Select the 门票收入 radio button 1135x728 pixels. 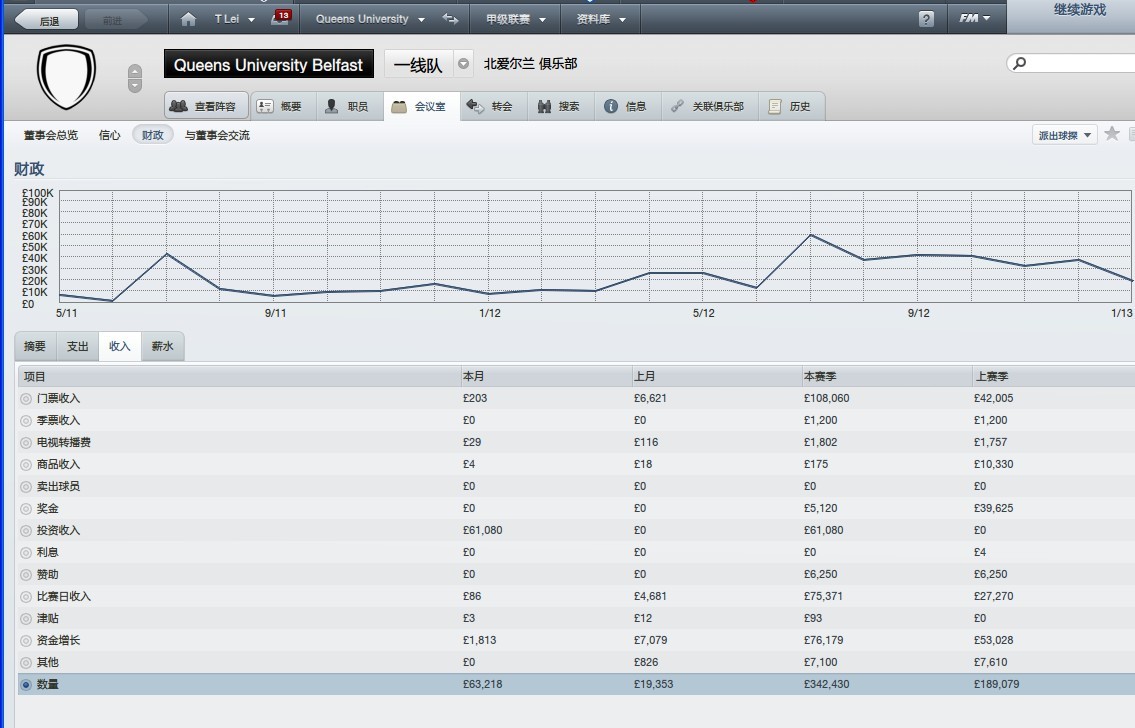26,399
